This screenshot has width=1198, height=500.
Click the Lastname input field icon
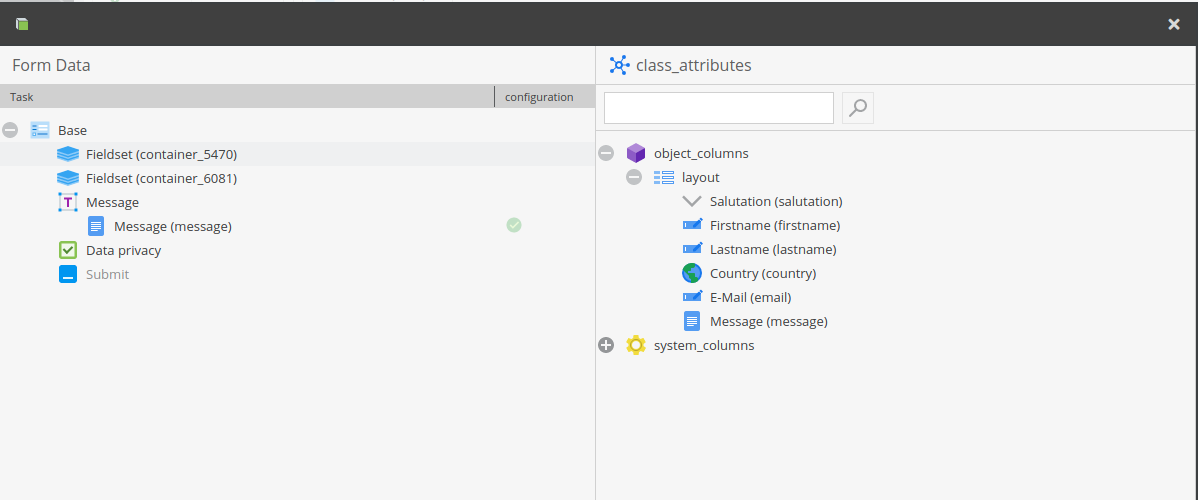point(692,248)
